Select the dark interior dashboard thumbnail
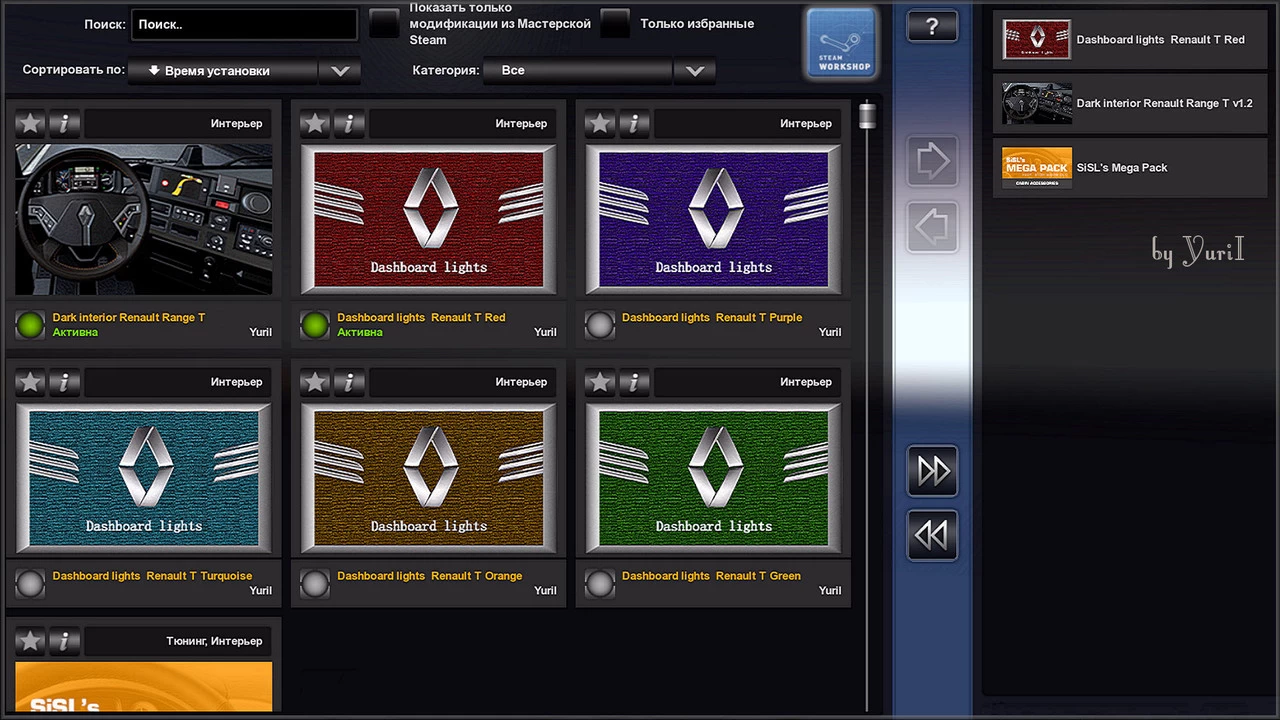 (x=144, y=219)
